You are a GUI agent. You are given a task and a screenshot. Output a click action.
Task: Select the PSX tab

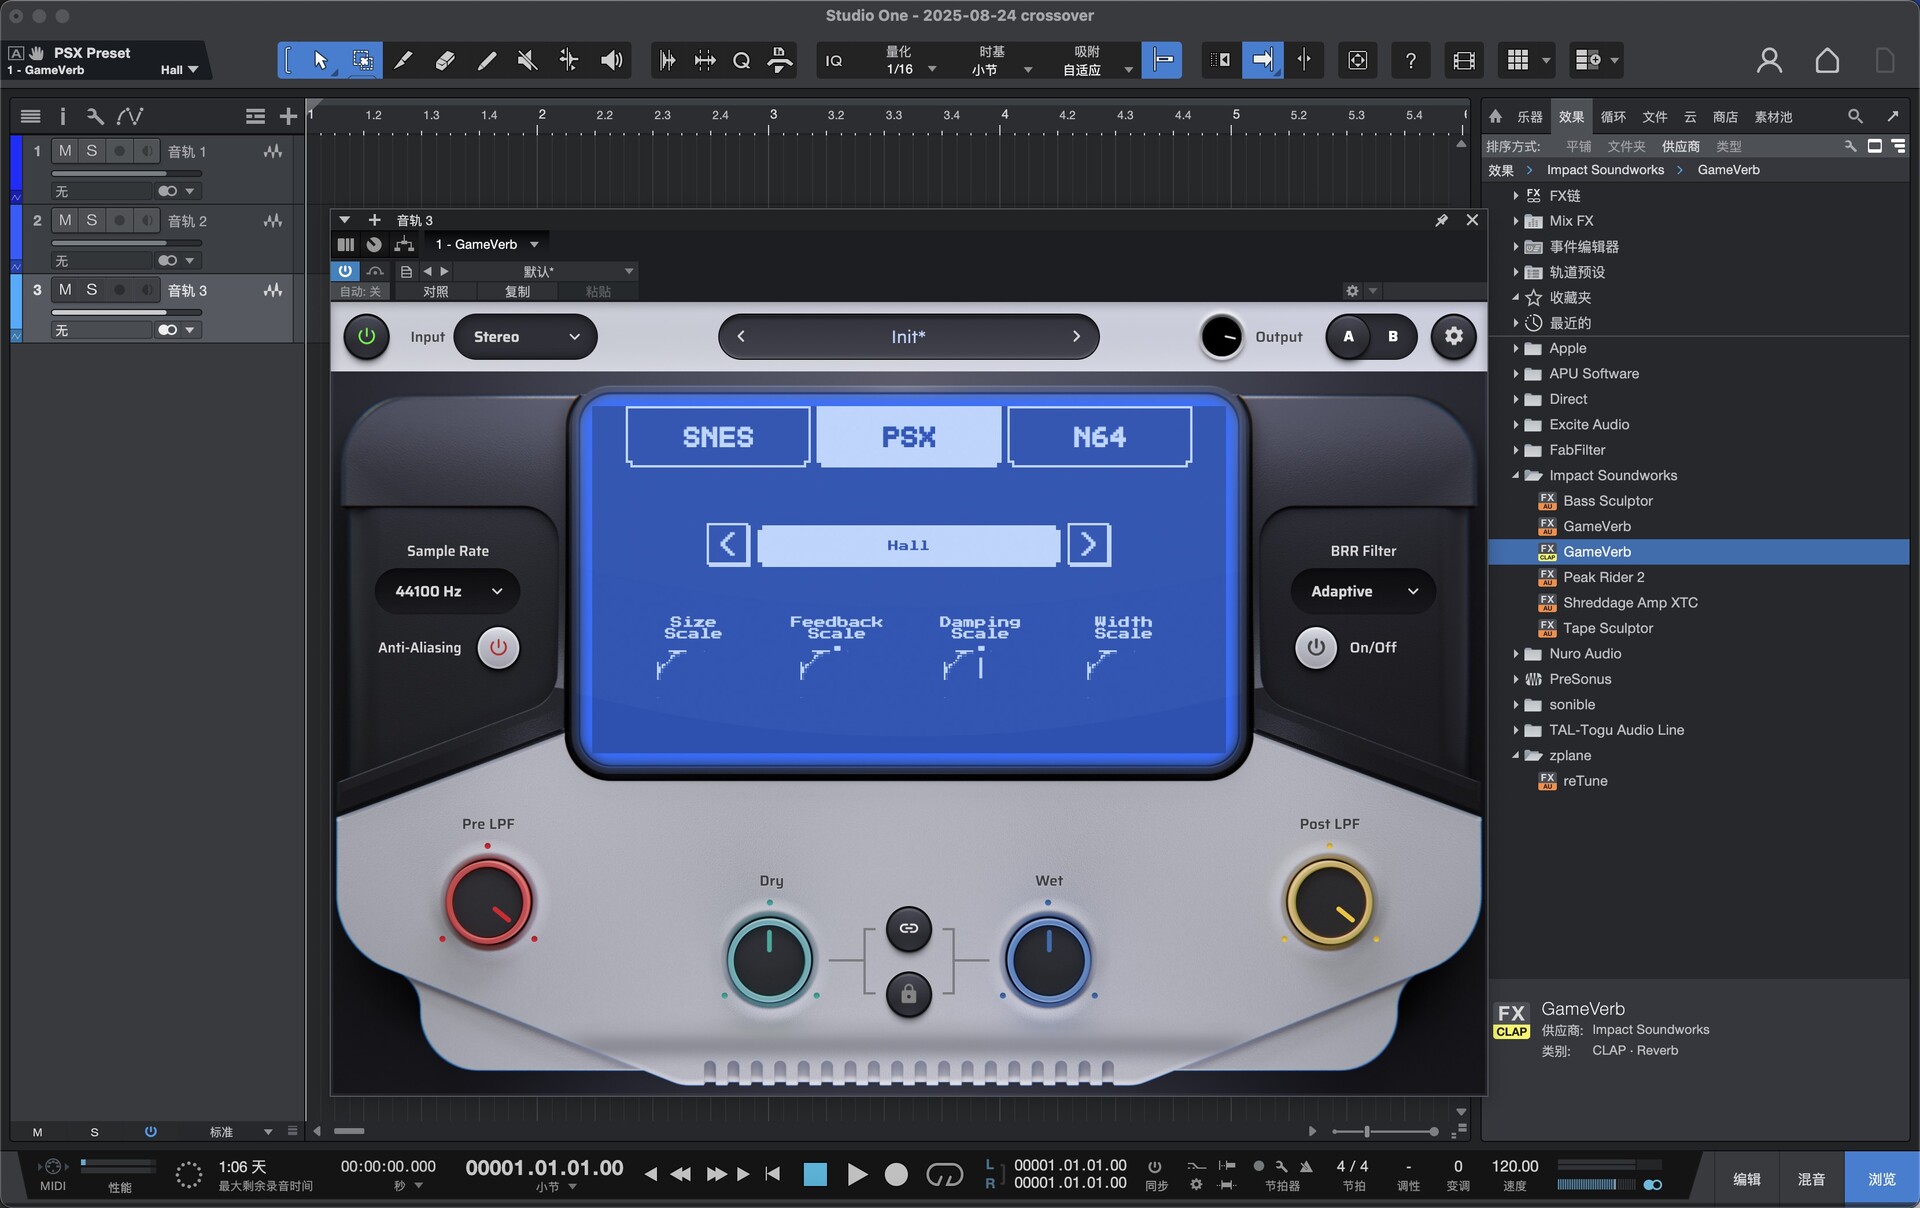point(908,437)
